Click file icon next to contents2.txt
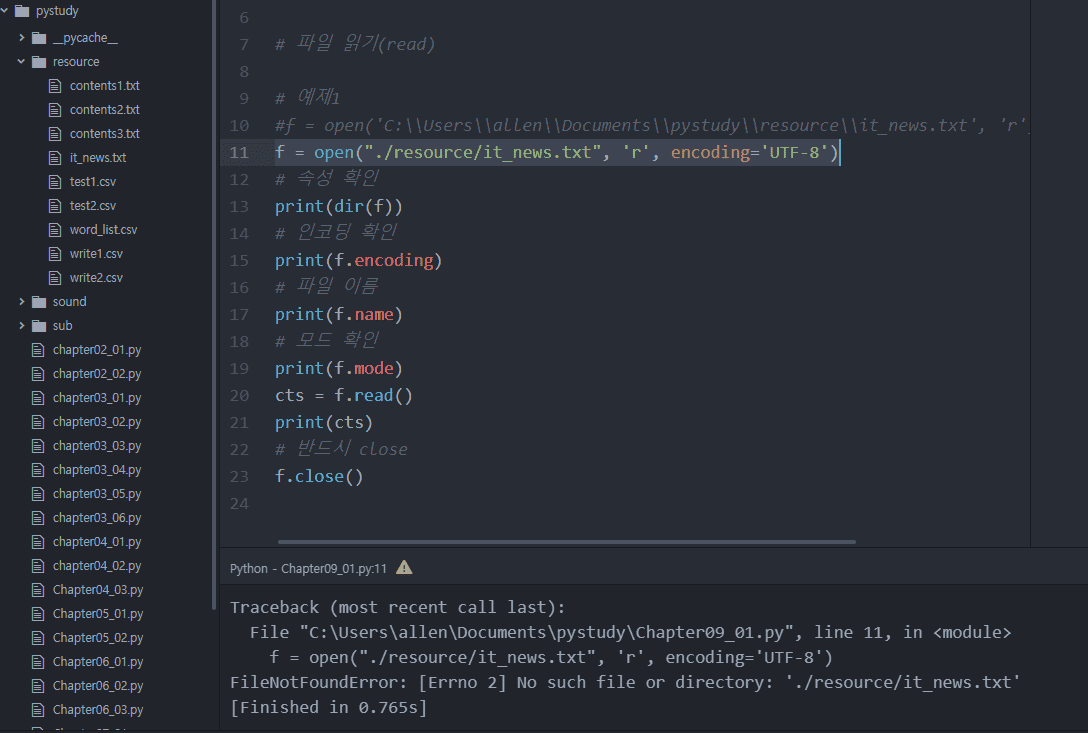This screenshot has height=733, width=1088. tap(56, 110)
